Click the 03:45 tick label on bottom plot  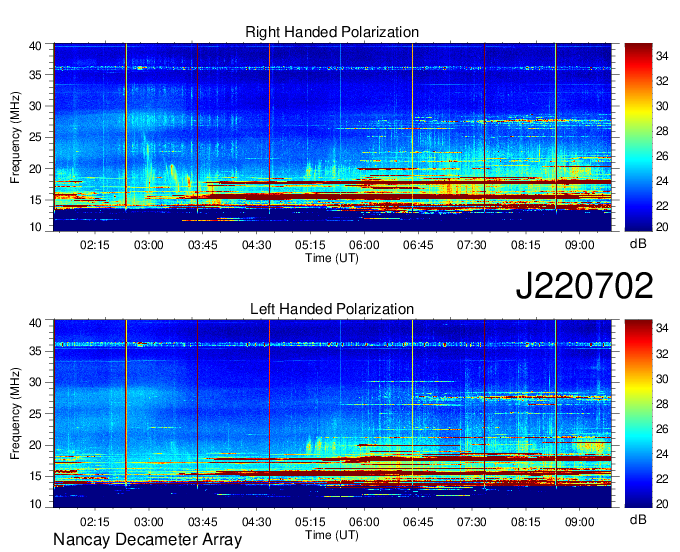click(203, 522)
